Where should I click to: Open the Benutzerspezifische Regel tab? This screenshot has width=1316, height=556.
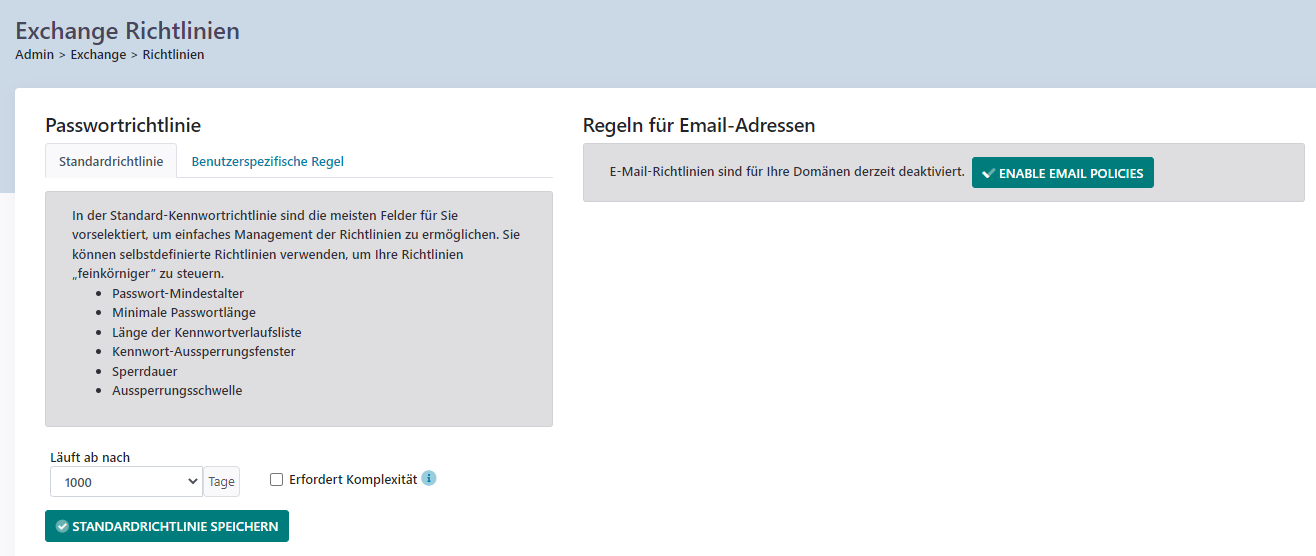tap(268, 161)
